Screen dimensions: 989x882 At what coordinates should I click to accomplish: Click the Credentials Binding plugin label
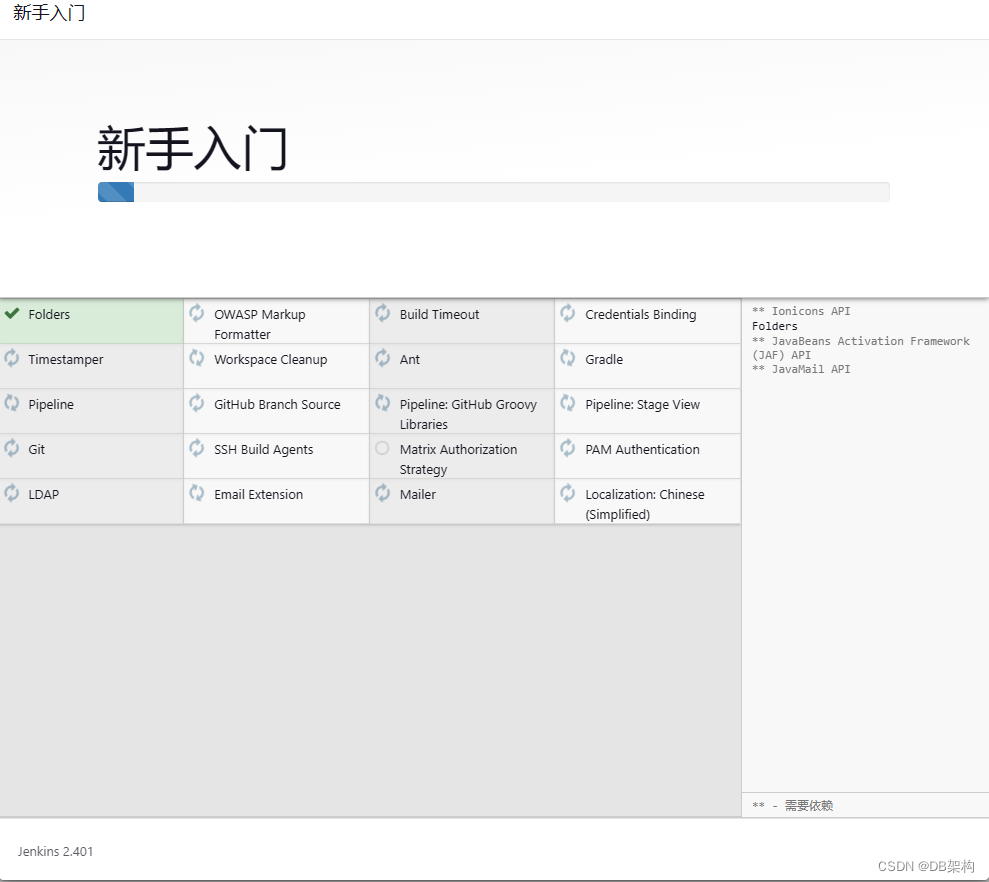click(641, 314)
